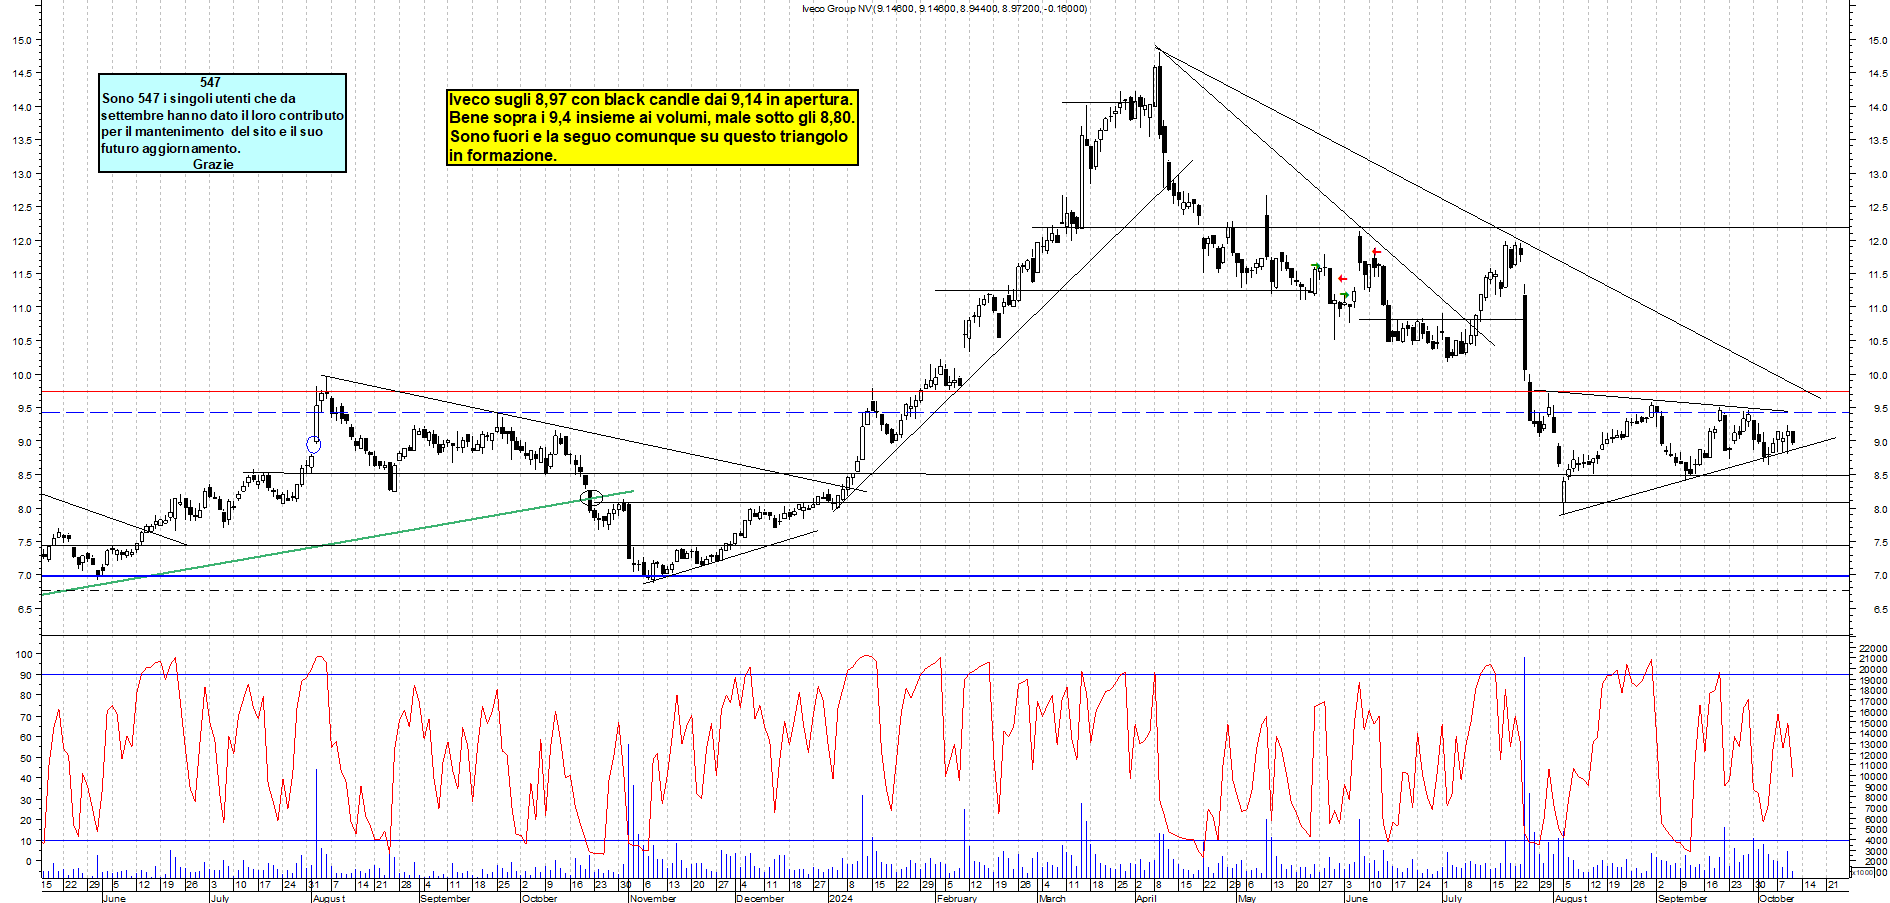Click the thick blue 7.0 support line
Image resolution: width=1890 pixels, height=903 pixels.
(x=945, y=576)
